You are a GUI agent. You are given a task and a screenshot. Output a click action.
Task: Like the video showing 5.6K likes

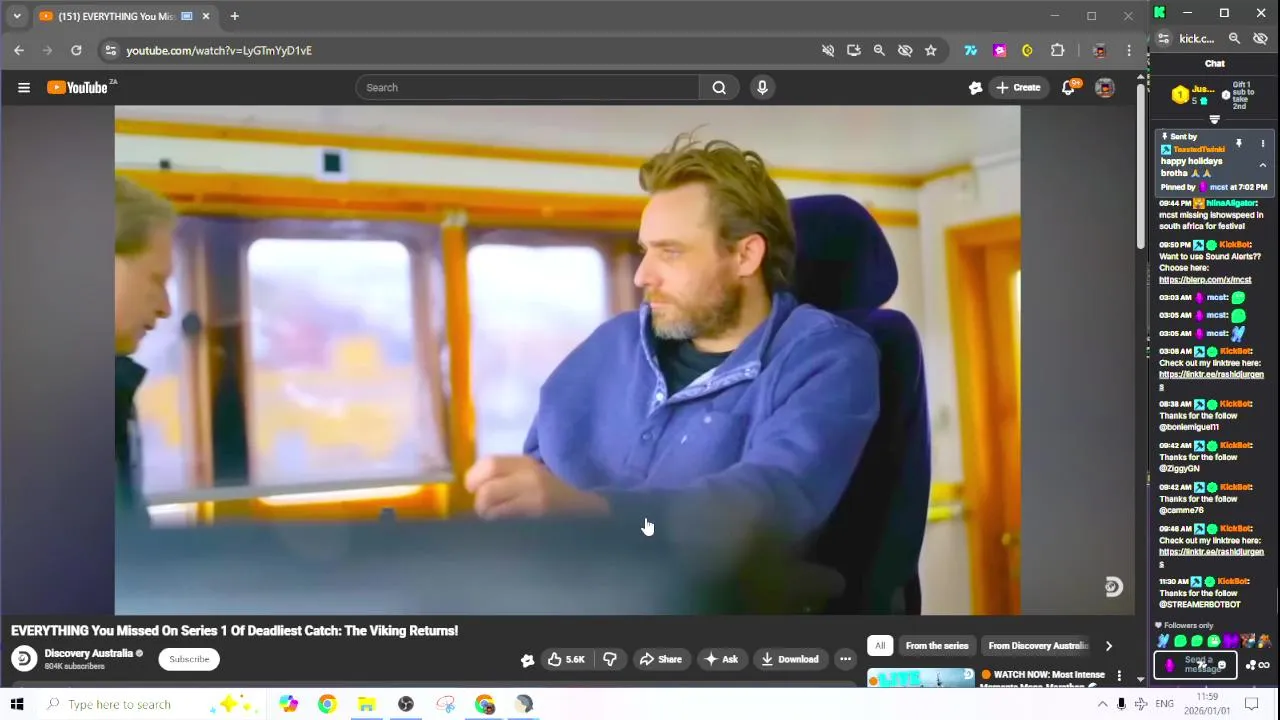[566, 659]
